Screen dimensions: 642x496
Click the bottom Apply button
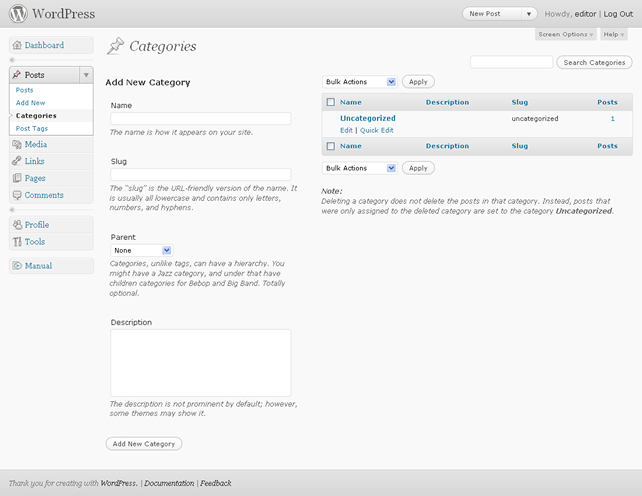[x=418, y=168]
